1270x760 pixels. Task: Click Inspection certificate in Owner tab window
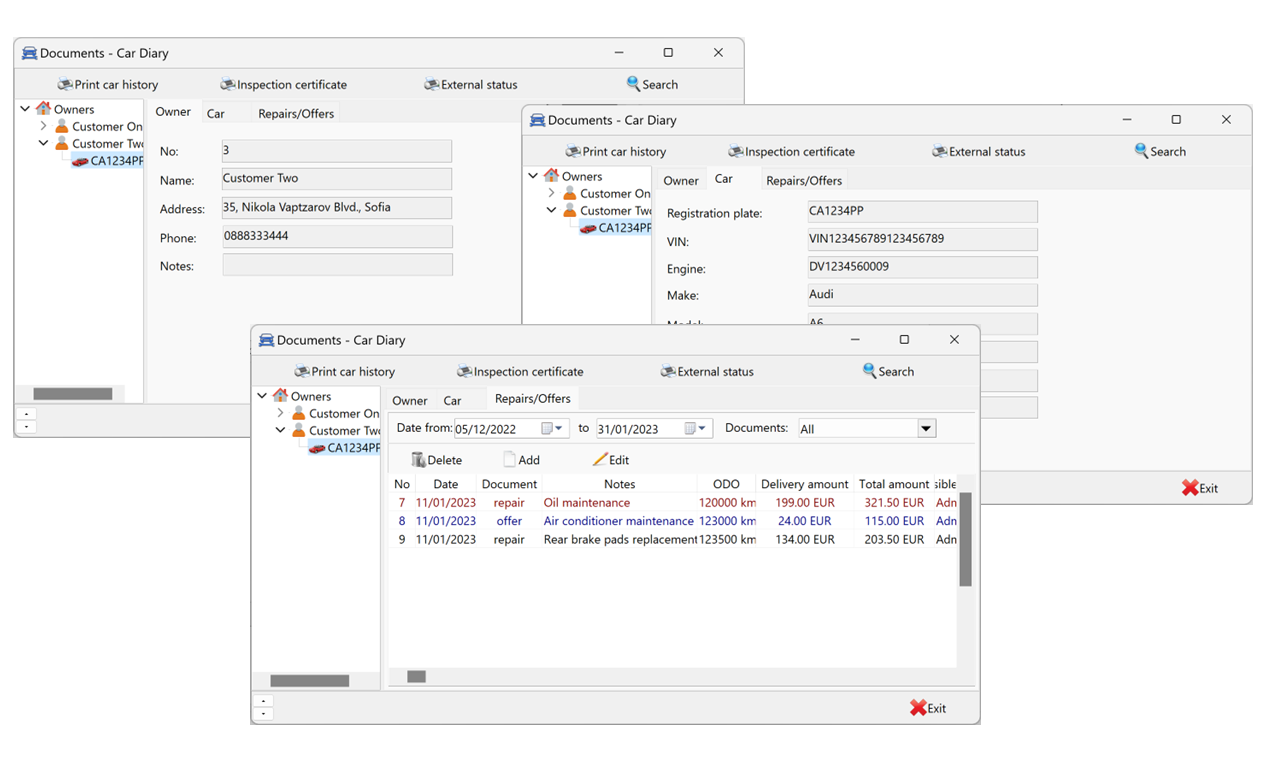tap(283, 84)
